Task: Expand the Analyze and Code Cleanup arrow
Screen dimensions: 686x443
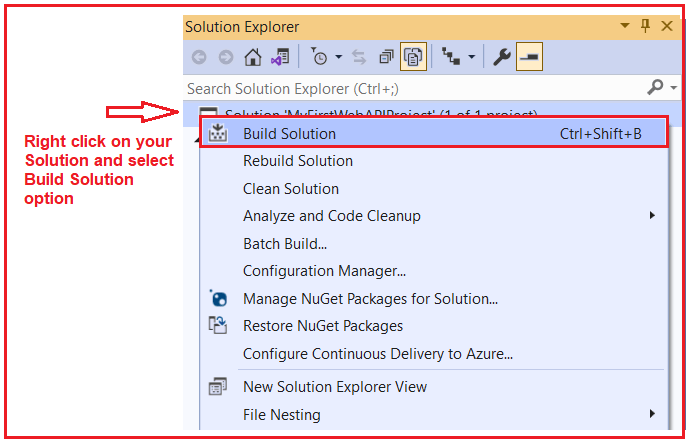Action: [652, 215]
